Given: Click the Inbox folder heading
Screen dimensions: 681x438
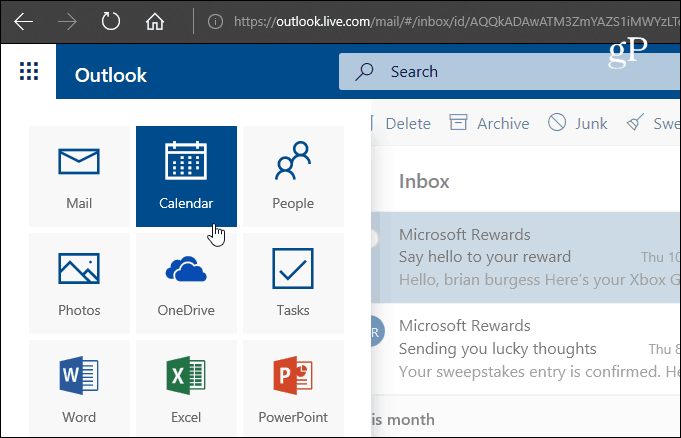Looking at the screenshot, I should [x=424, y=181].
